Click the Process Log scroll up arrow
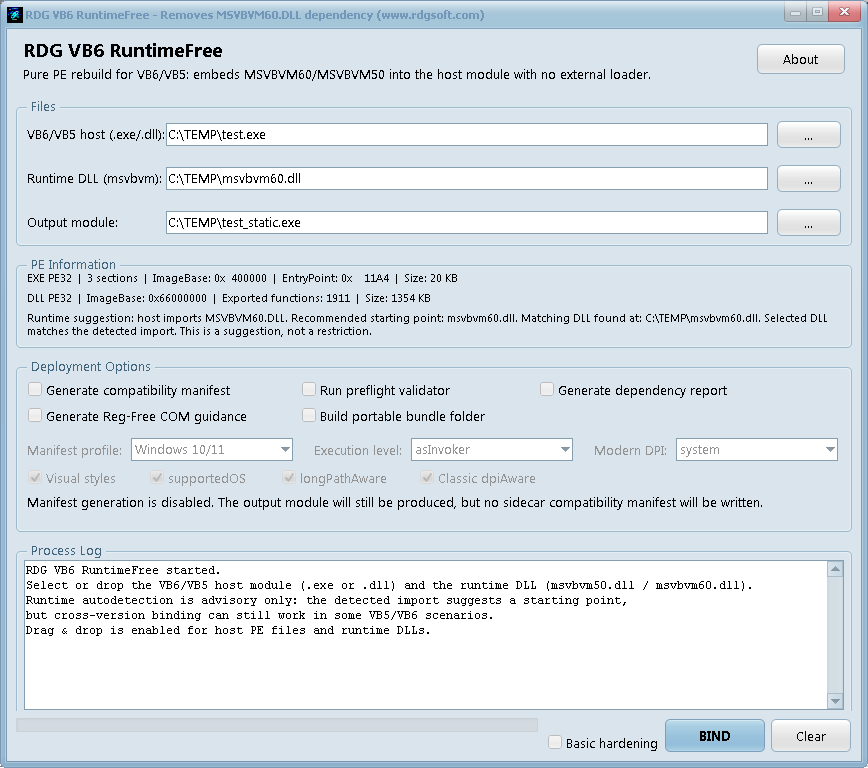 tap(835, 569)
